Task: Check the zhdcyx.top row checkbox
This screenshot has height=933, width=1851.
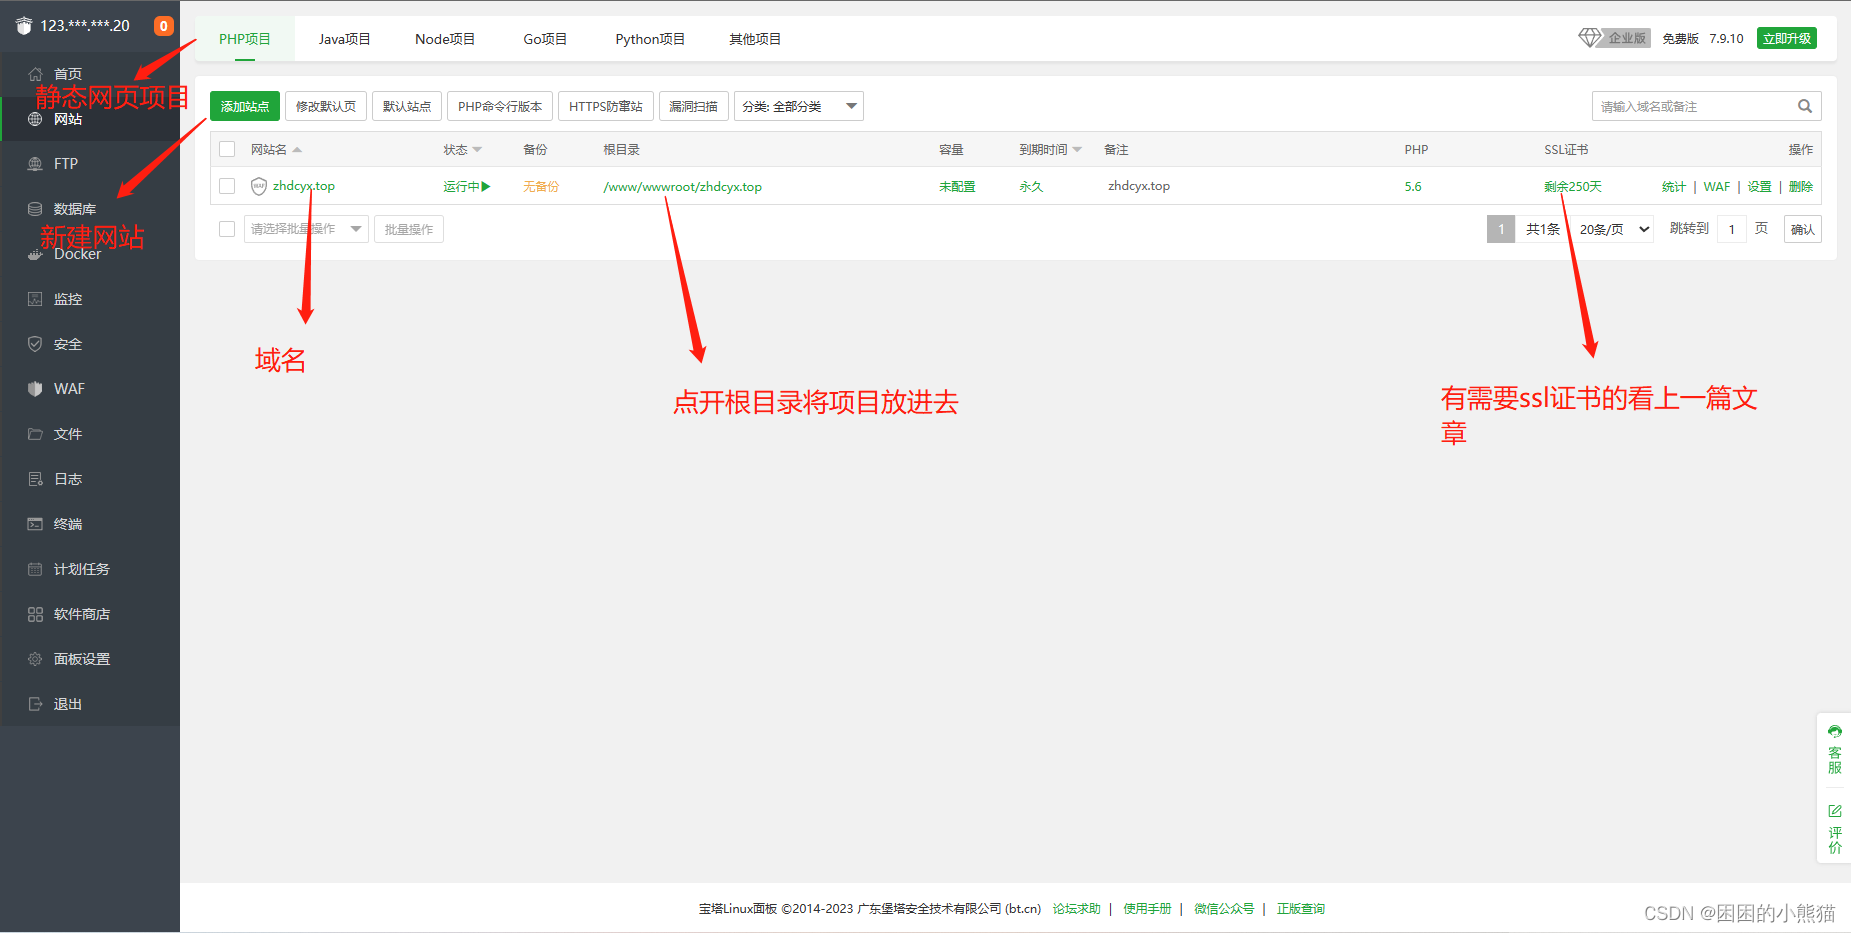Action: coord(227,186)
